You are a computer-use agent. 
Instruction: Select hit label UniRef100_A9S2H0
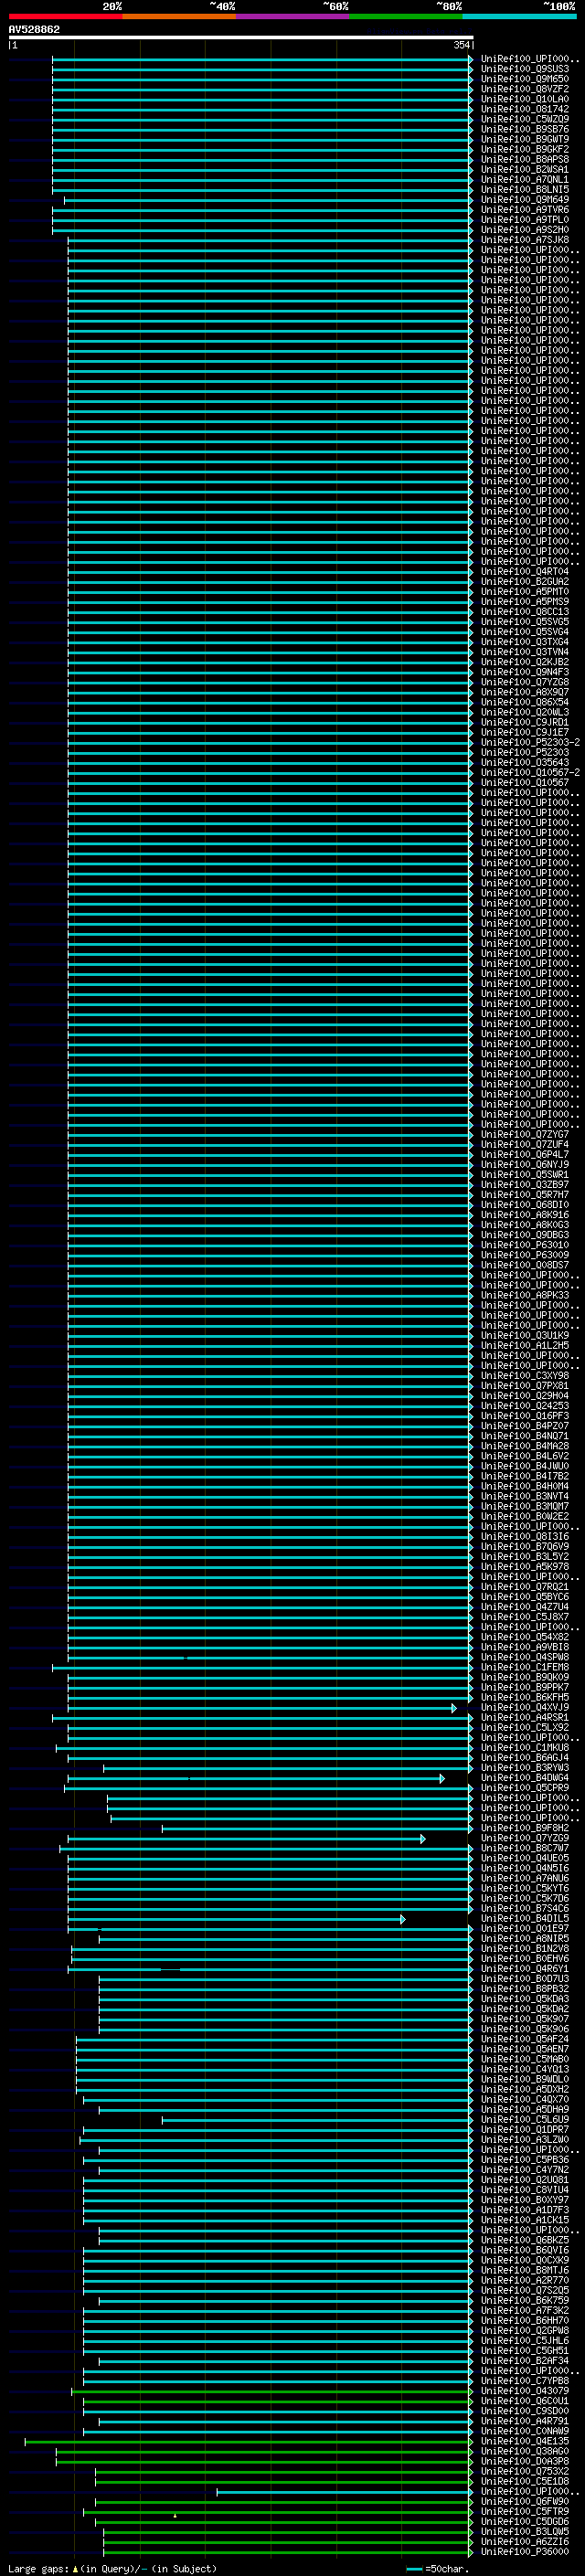[x=525, y=229]
